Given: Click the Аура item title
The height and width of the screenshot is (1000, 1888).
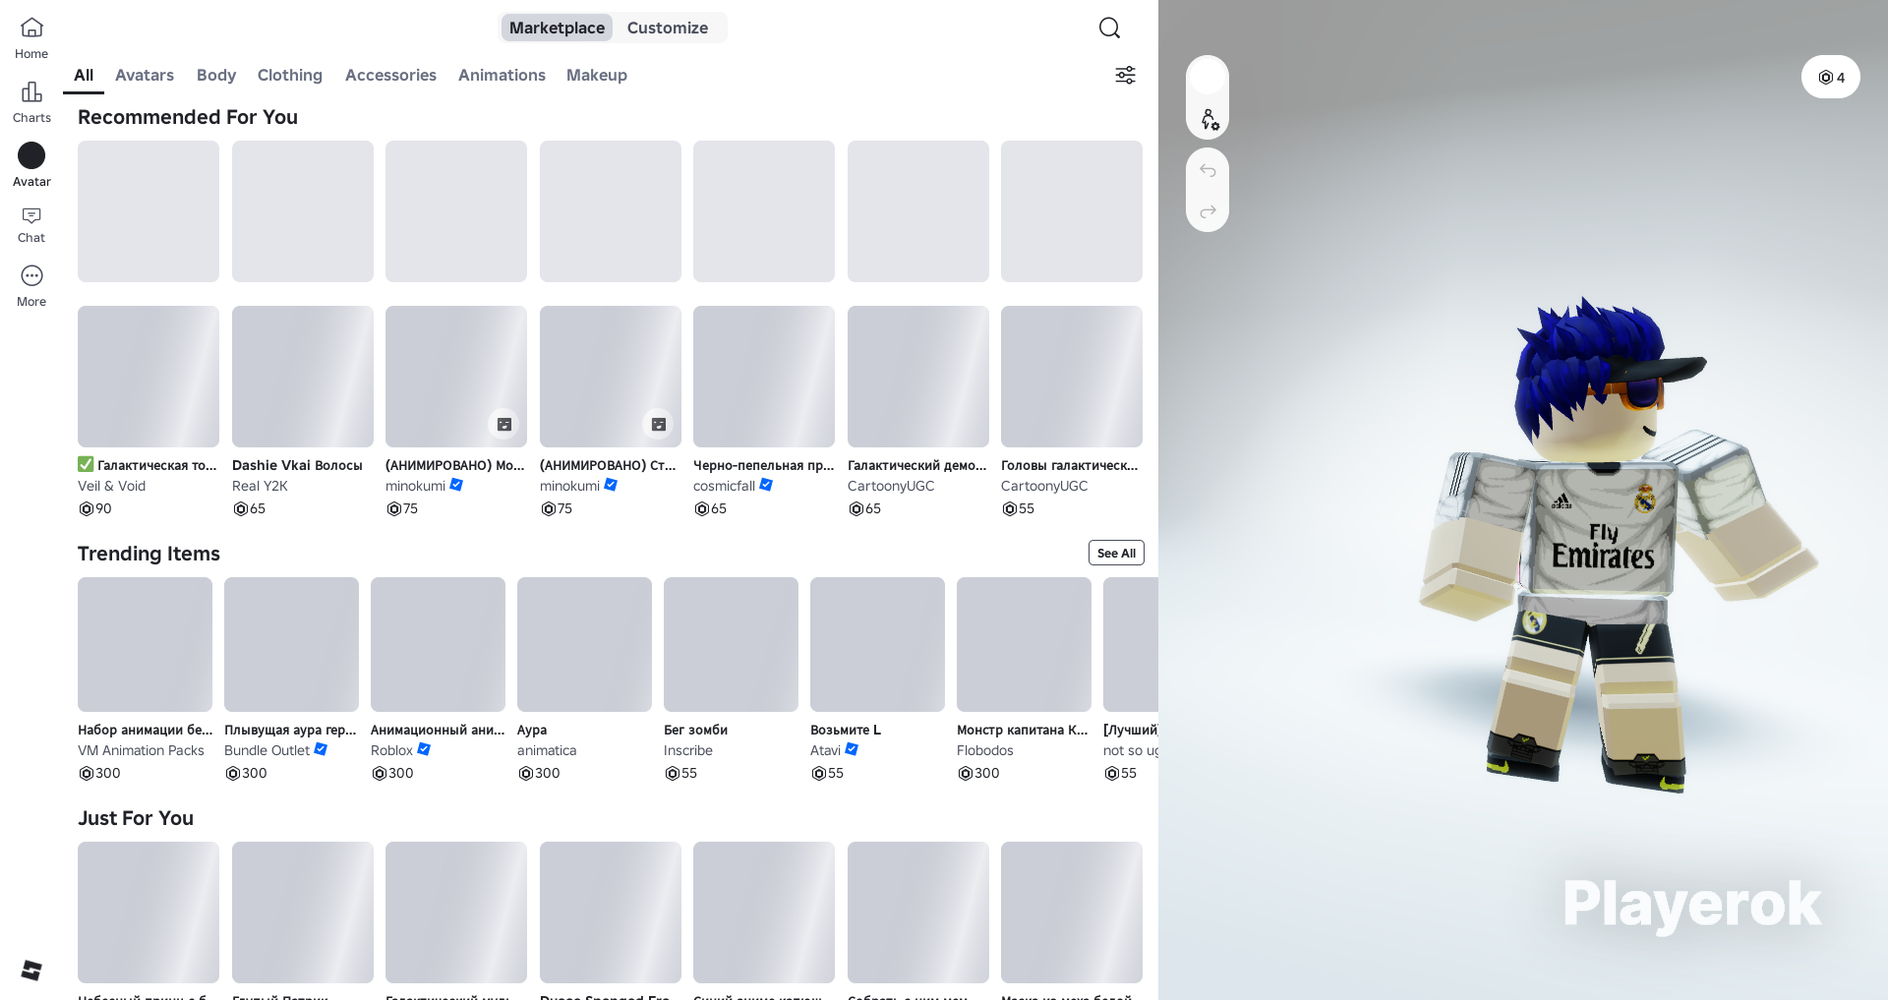Looking at the screenshot, I should [532, 730].
